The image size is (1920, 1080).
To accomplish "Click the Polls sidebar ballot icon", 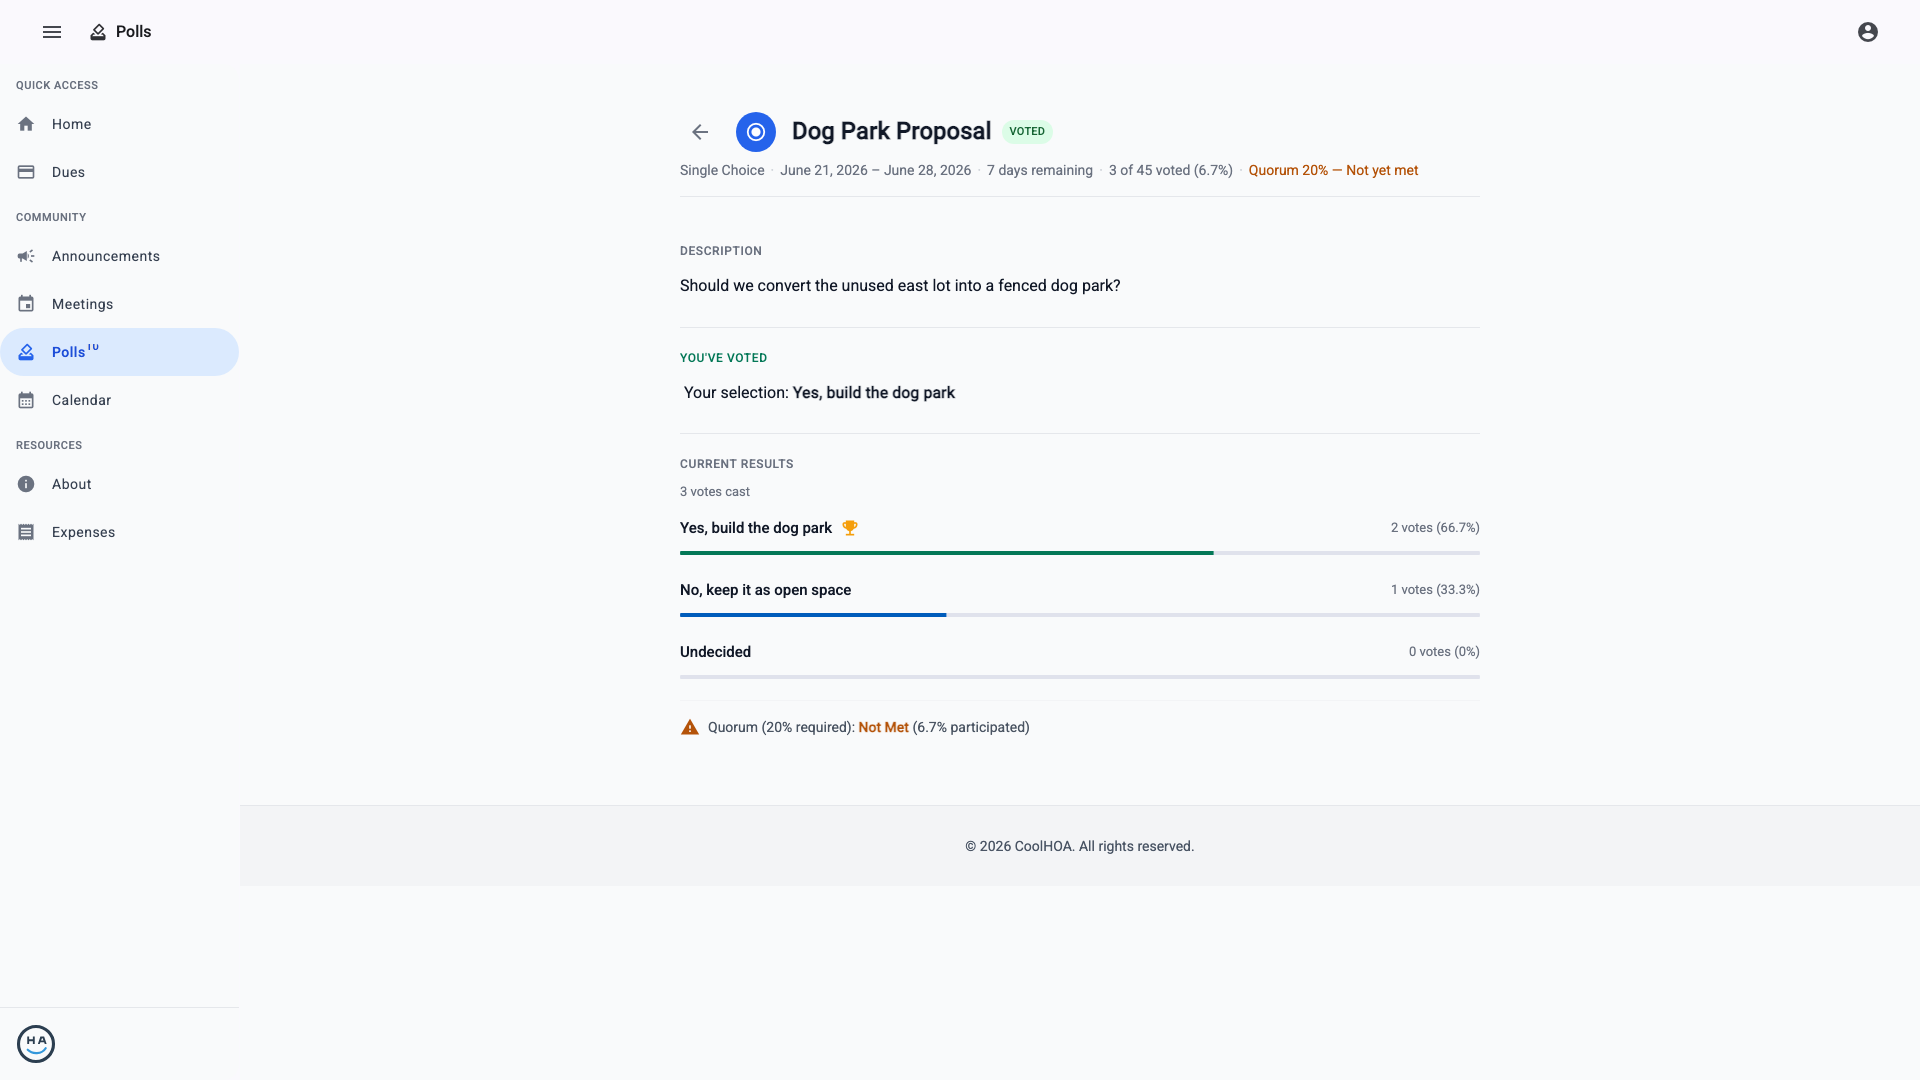I will (26, 352).
